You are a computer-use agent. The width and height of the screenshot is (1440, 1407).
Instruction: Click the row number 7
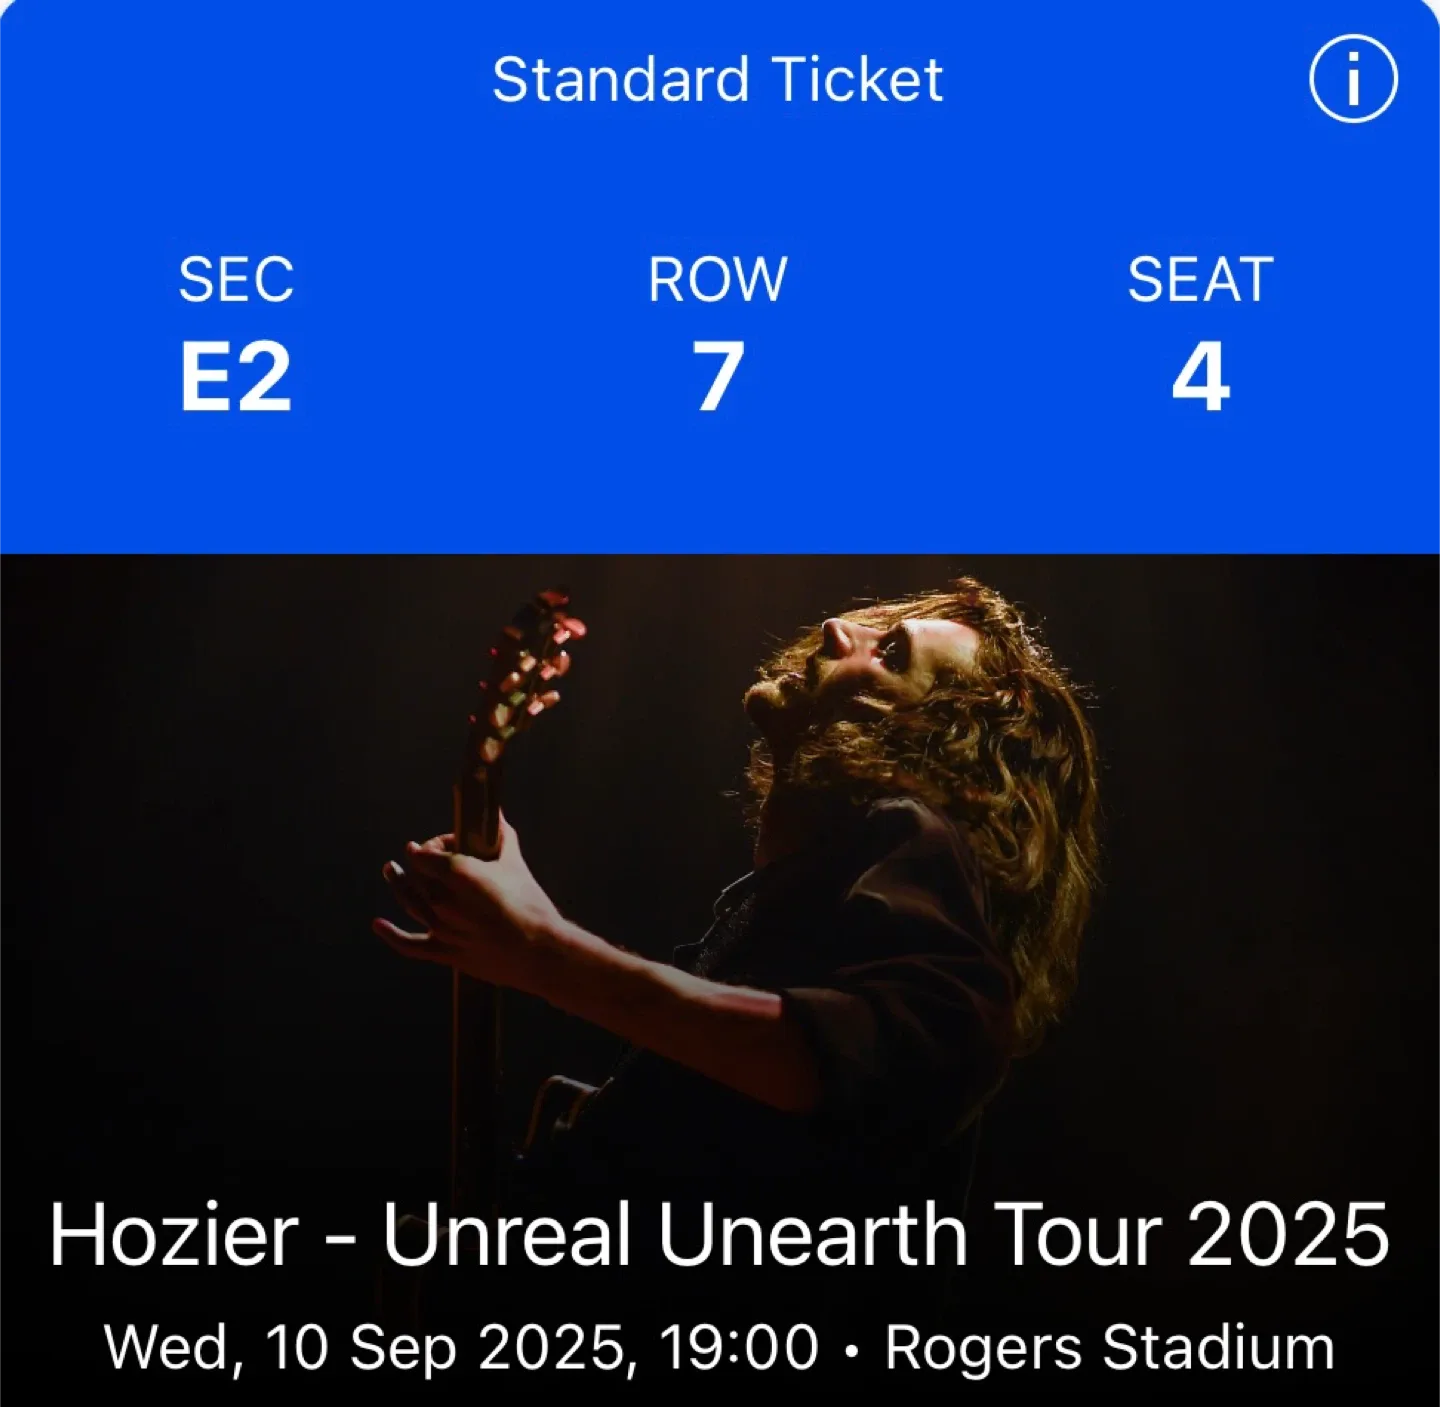pyautogui.click(x=719, y=377)
